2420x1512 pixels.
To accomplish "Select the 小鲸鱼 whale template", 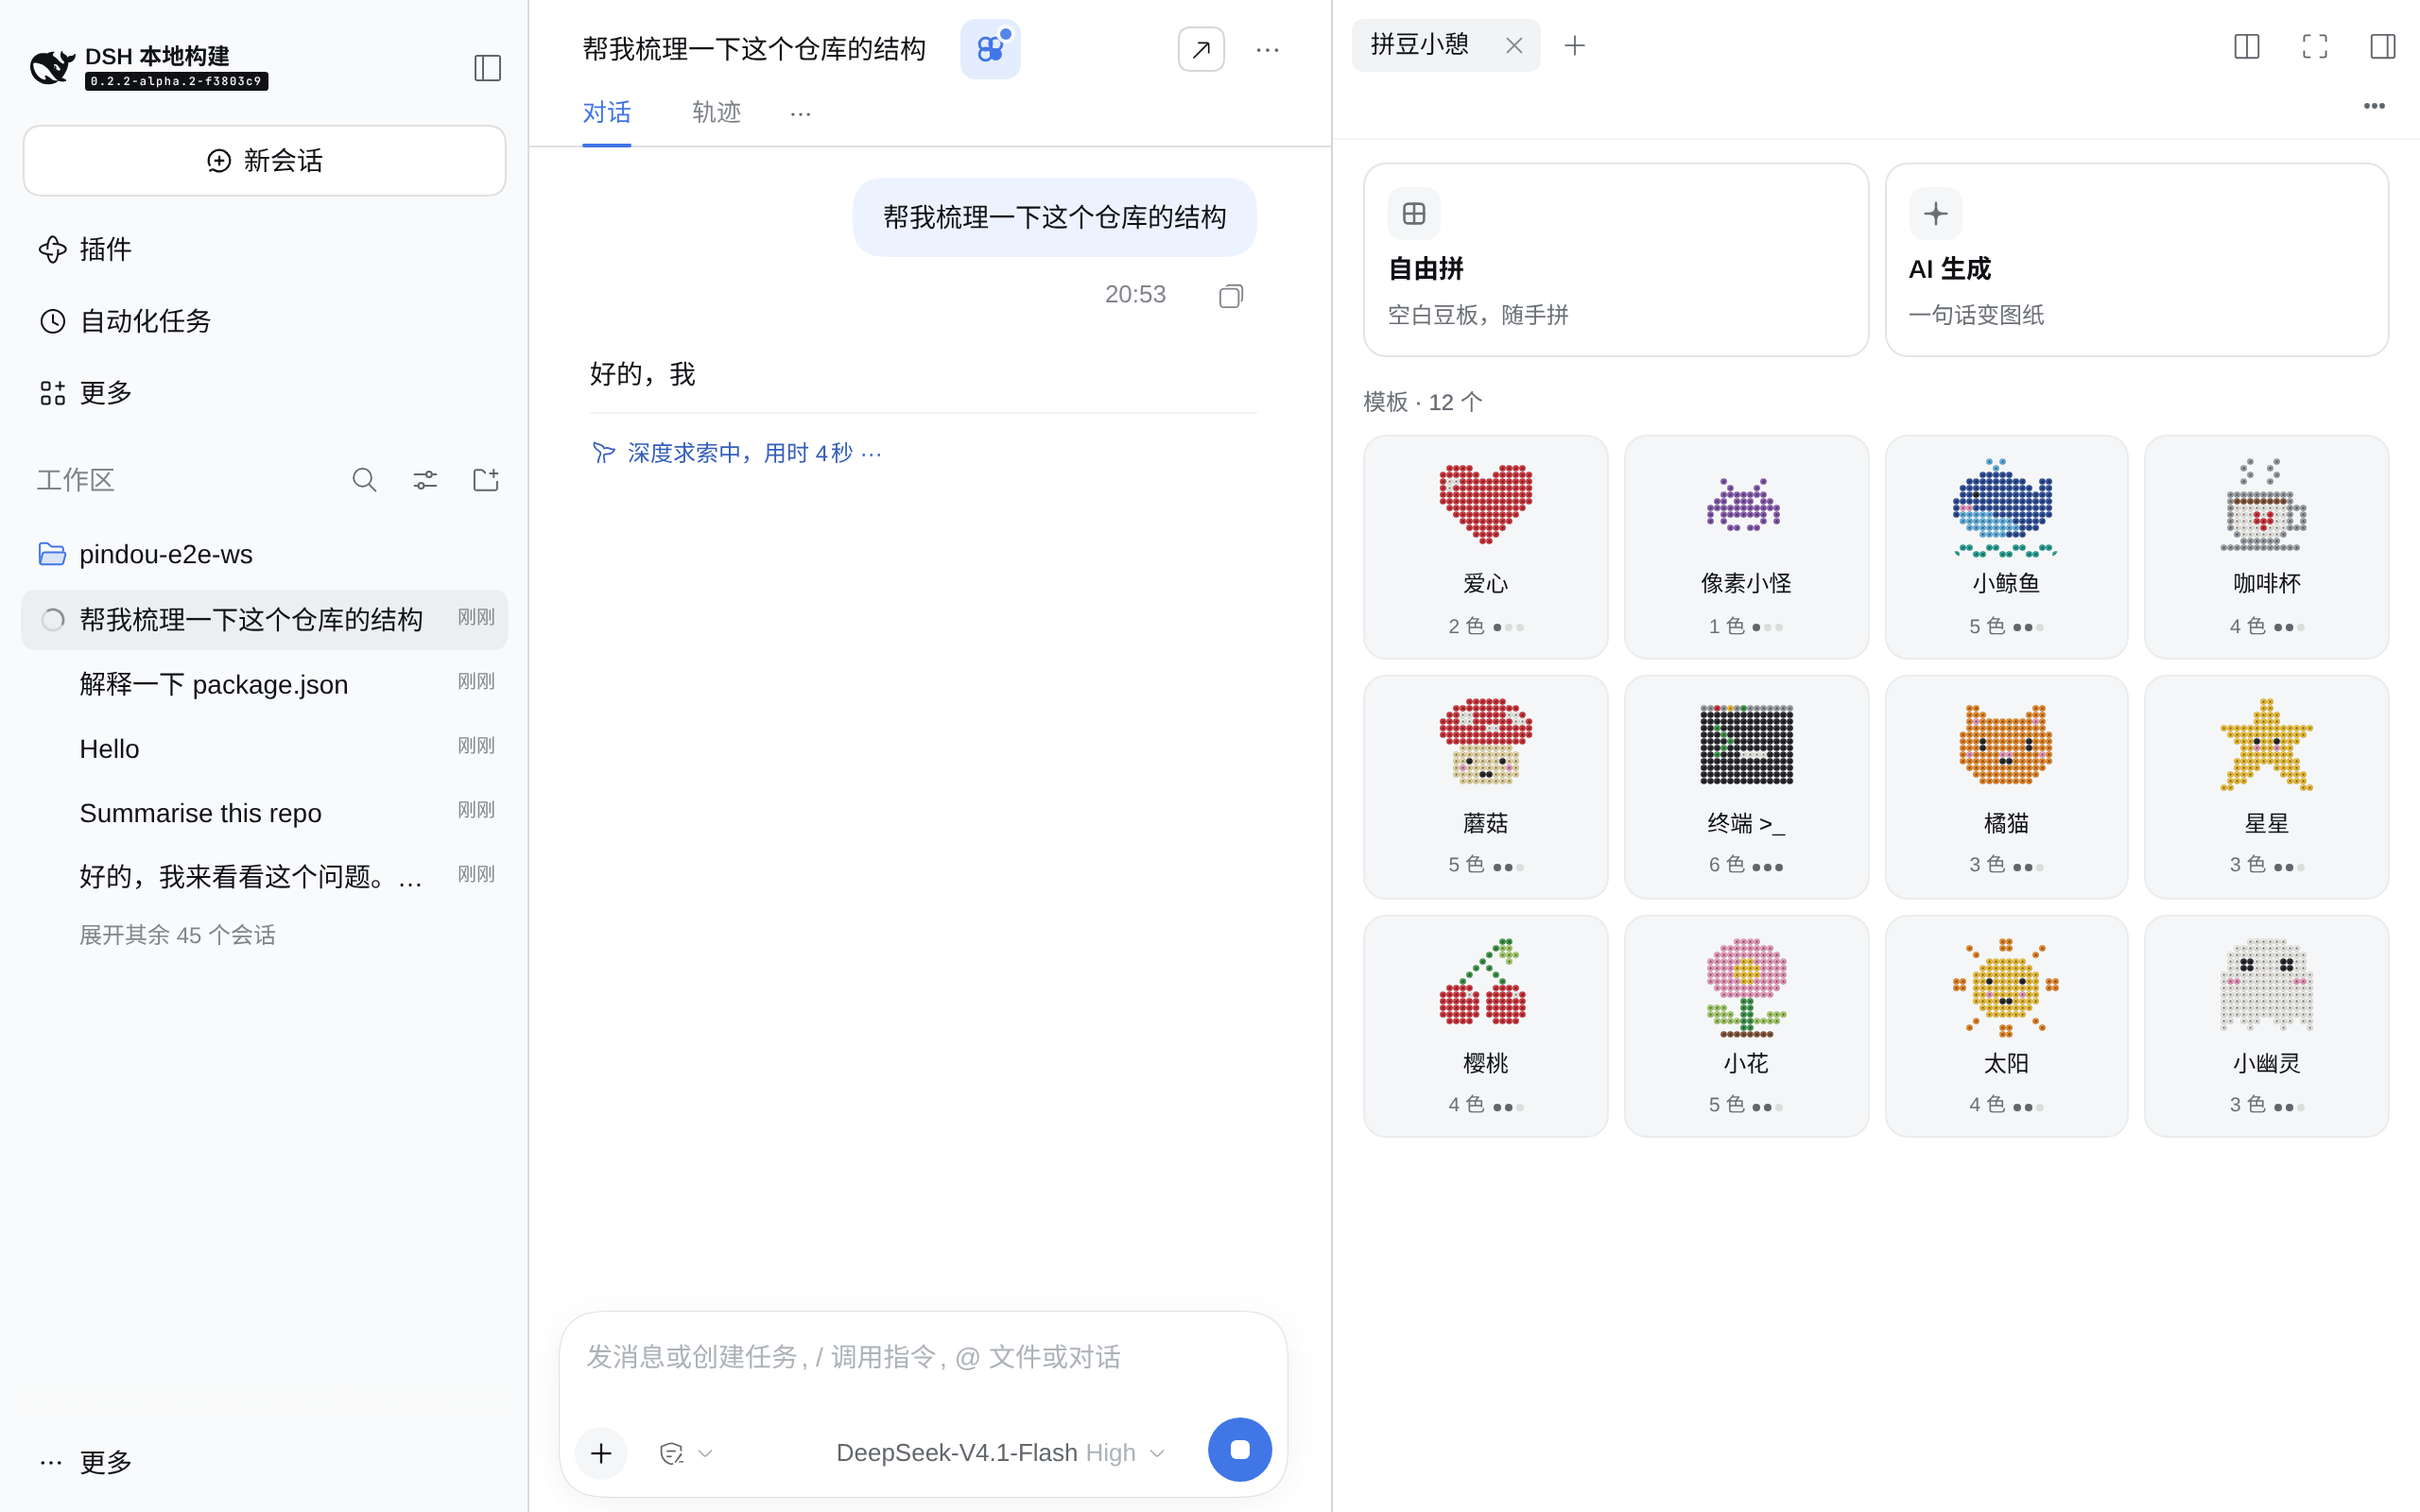I will [x=2006, y=547].
